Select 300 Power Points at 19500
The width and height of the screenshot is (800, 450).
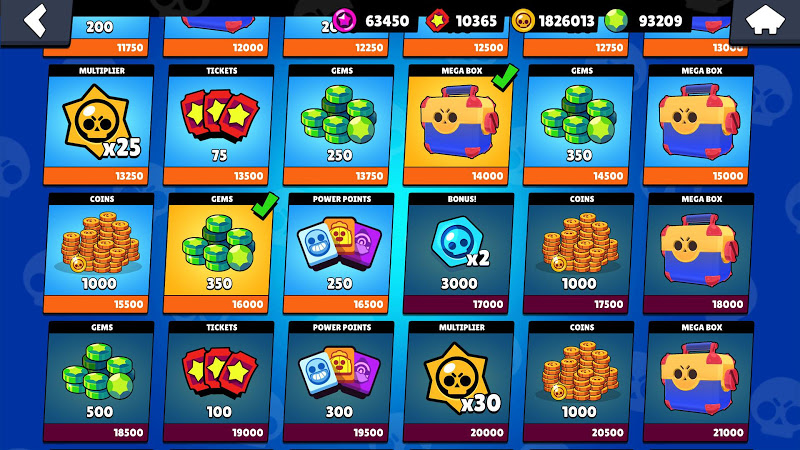point(339,382)
